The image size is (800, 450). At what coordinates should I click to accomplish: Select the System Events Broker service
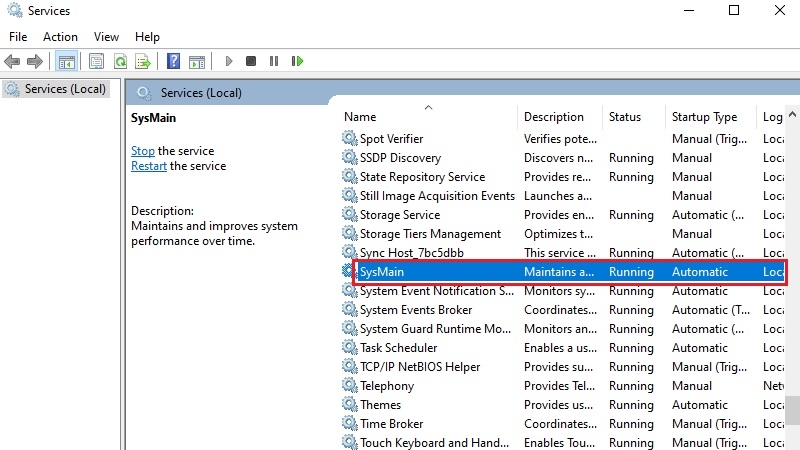(416, 310)
